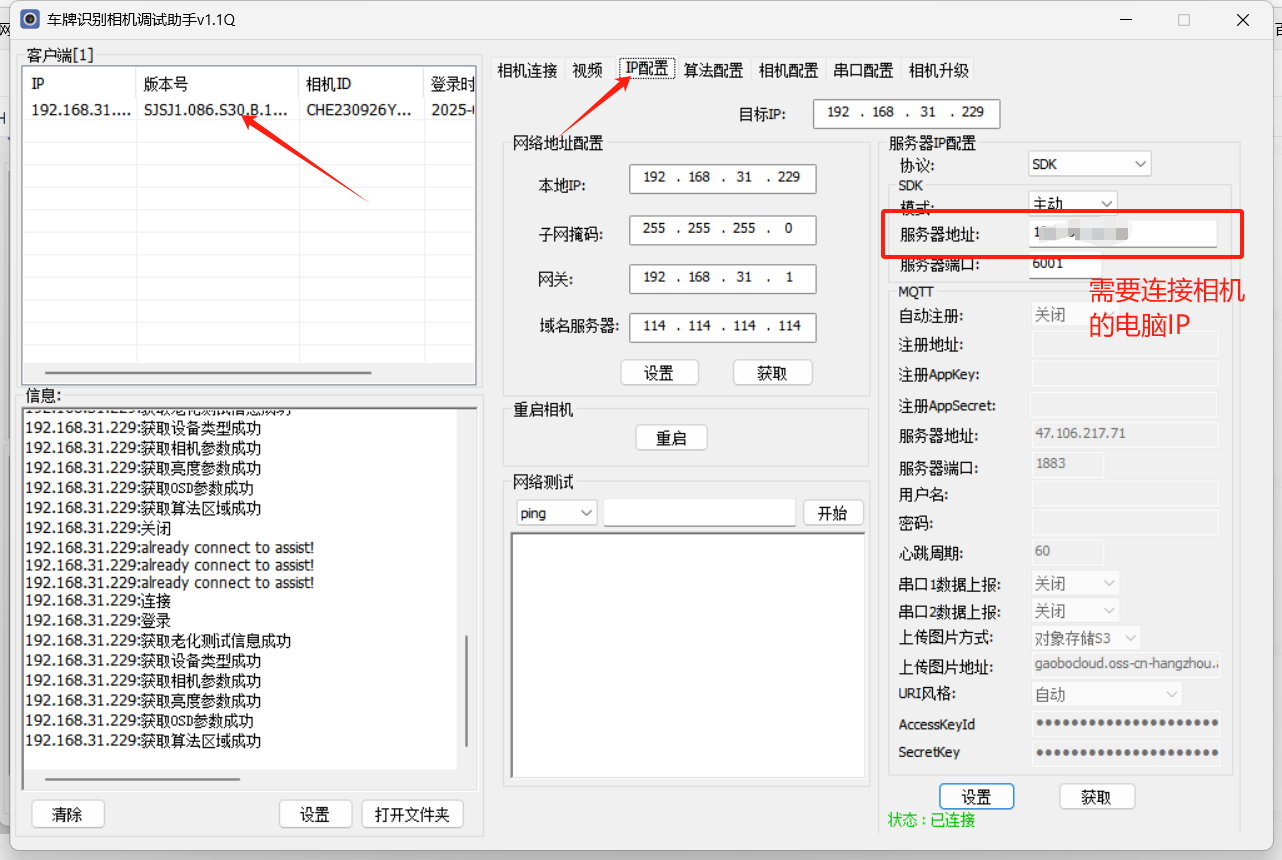
Task: Click the MQTT 服务器地址 field 47.106.217.71
Action: pos(1125,434)
